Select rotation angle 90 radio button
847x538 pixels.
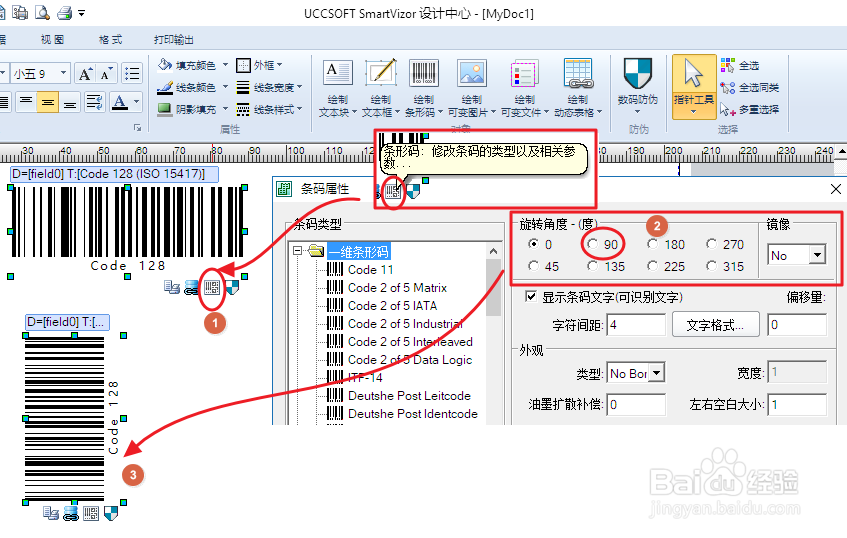point(593,244)
